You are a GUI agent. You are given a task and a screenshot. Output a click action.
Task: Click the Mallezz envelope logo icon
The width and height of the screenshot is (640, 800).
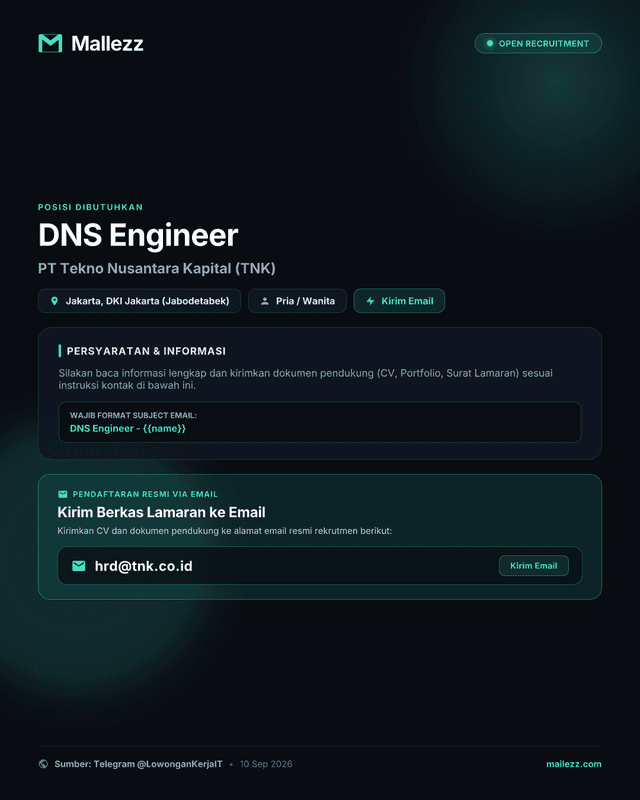click(50, 43)
